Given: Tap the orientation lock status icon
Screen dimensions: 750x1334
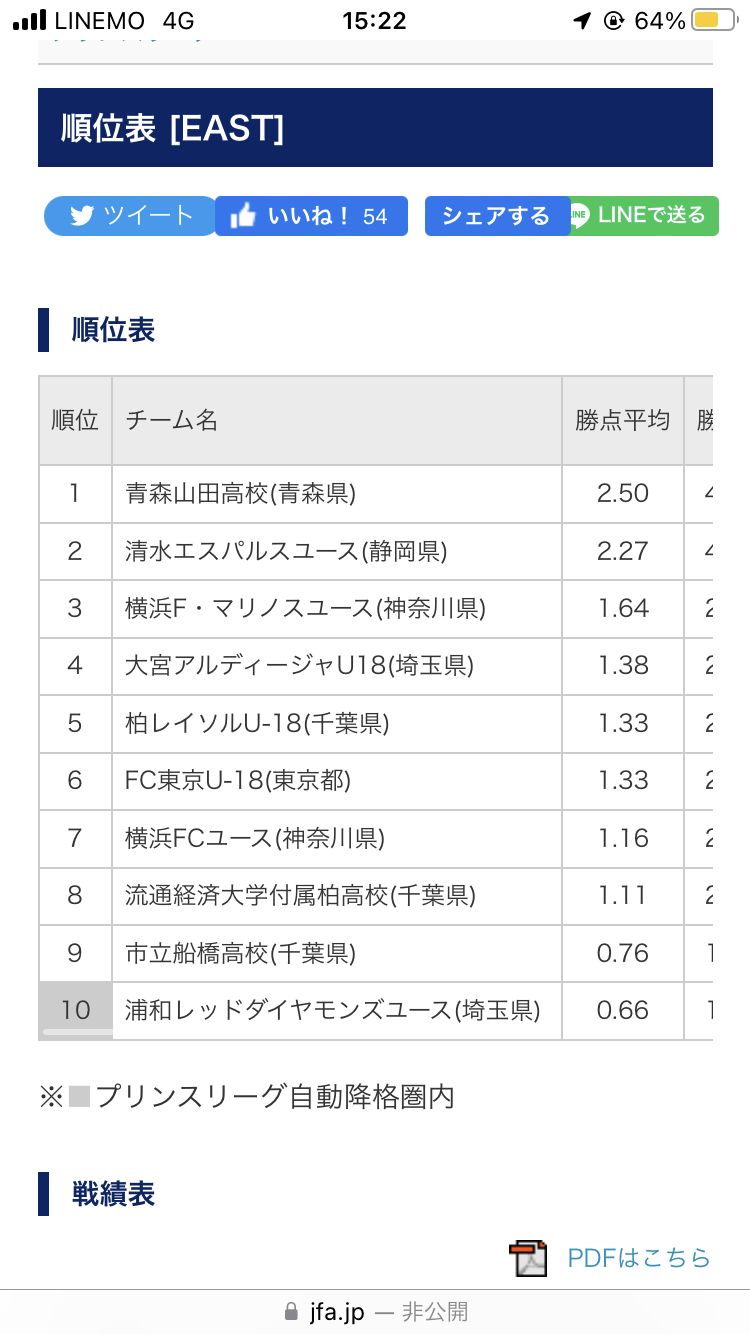Looking at the screenshot, I should (x=614, y=20).
